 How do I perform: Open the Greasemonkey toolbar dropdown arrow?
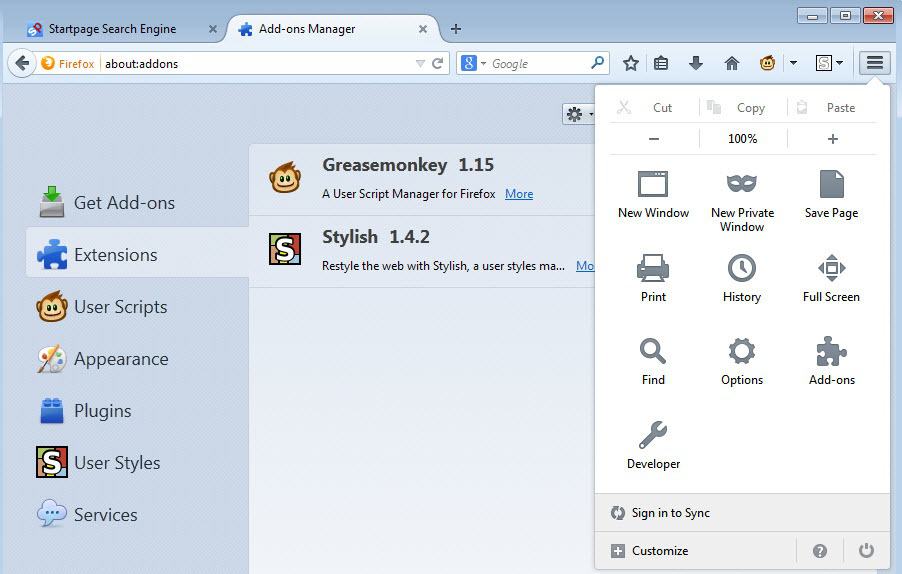pyautogui.click(x=793, y=63)
